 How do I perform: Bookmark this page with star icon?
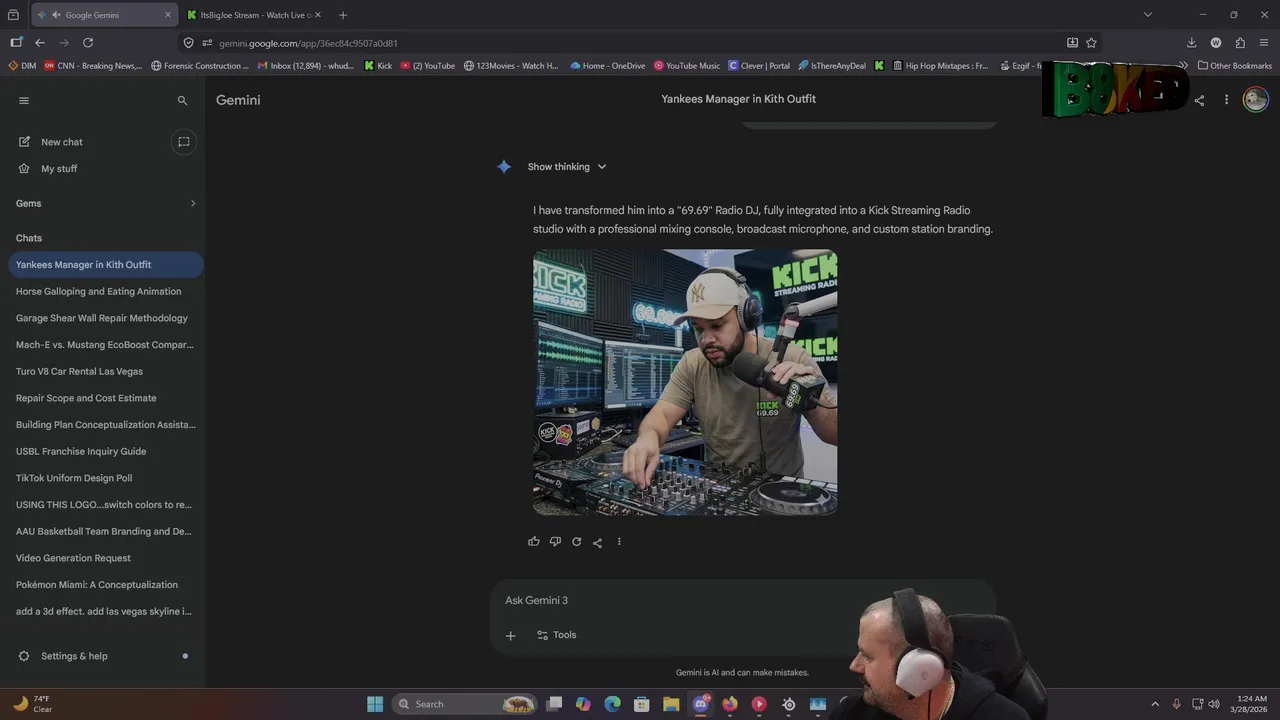[1091, 43]
